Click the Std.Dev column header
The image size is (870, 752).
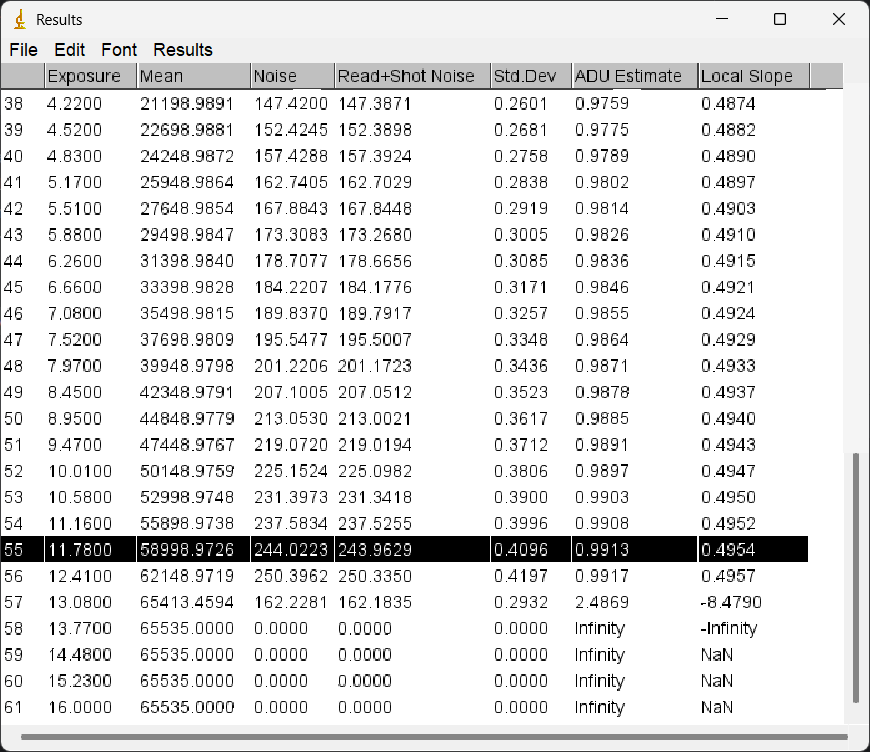(x=530, y=76)
